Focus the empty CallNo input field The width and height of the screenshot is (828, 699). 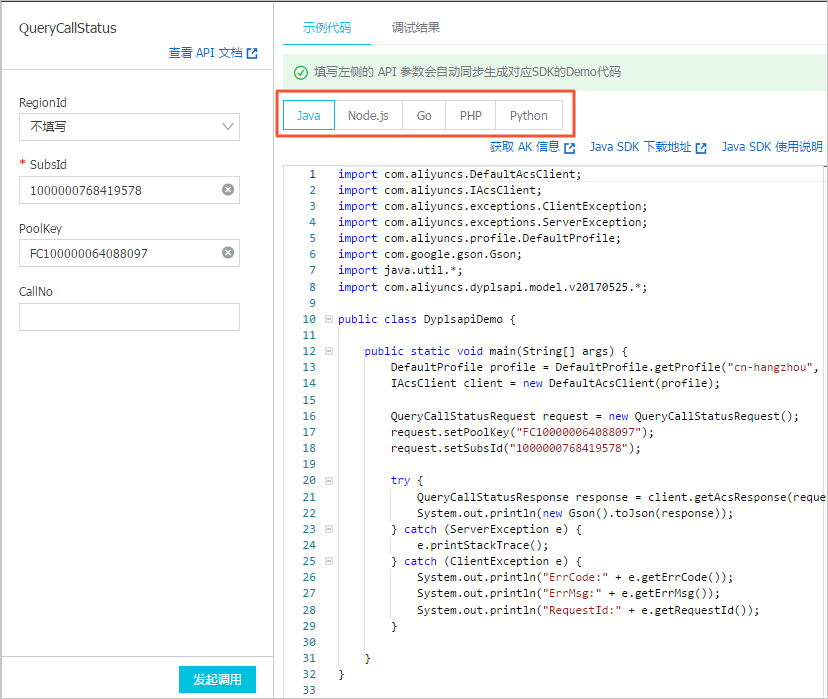click(129, 317)
